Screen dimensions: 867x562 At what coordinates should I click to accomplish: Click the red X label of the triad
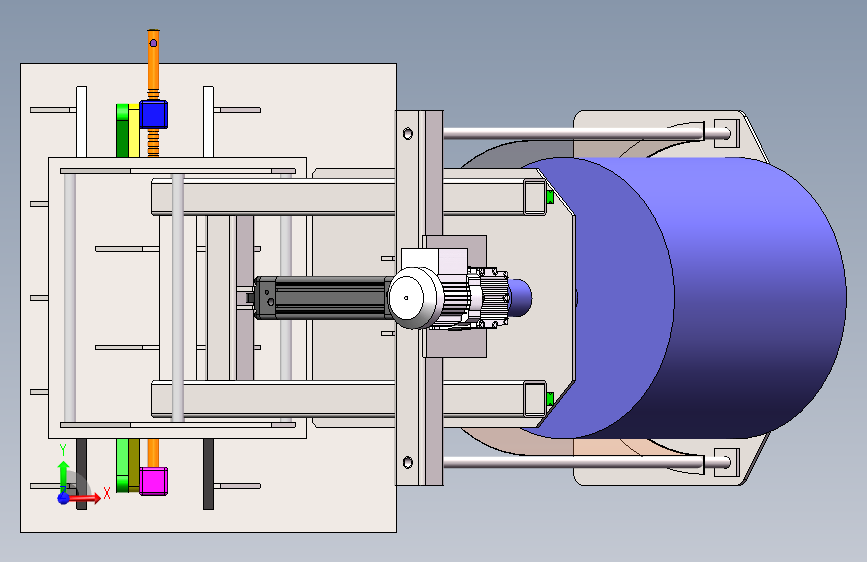point(107,493)
